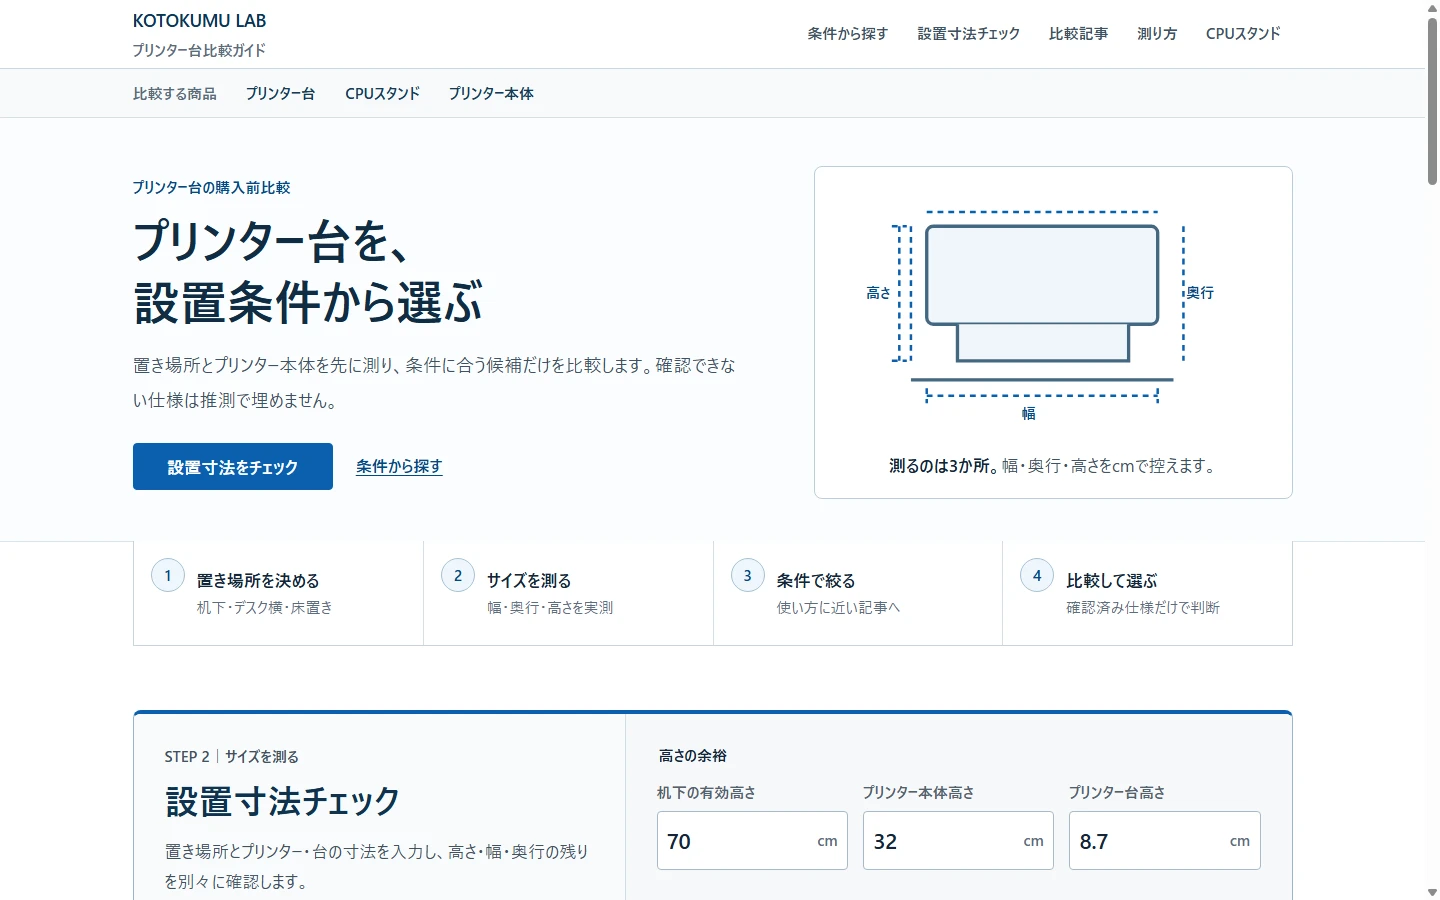
Task: Select 測り方 in the header menu
Action: [x=1157, y=34]
